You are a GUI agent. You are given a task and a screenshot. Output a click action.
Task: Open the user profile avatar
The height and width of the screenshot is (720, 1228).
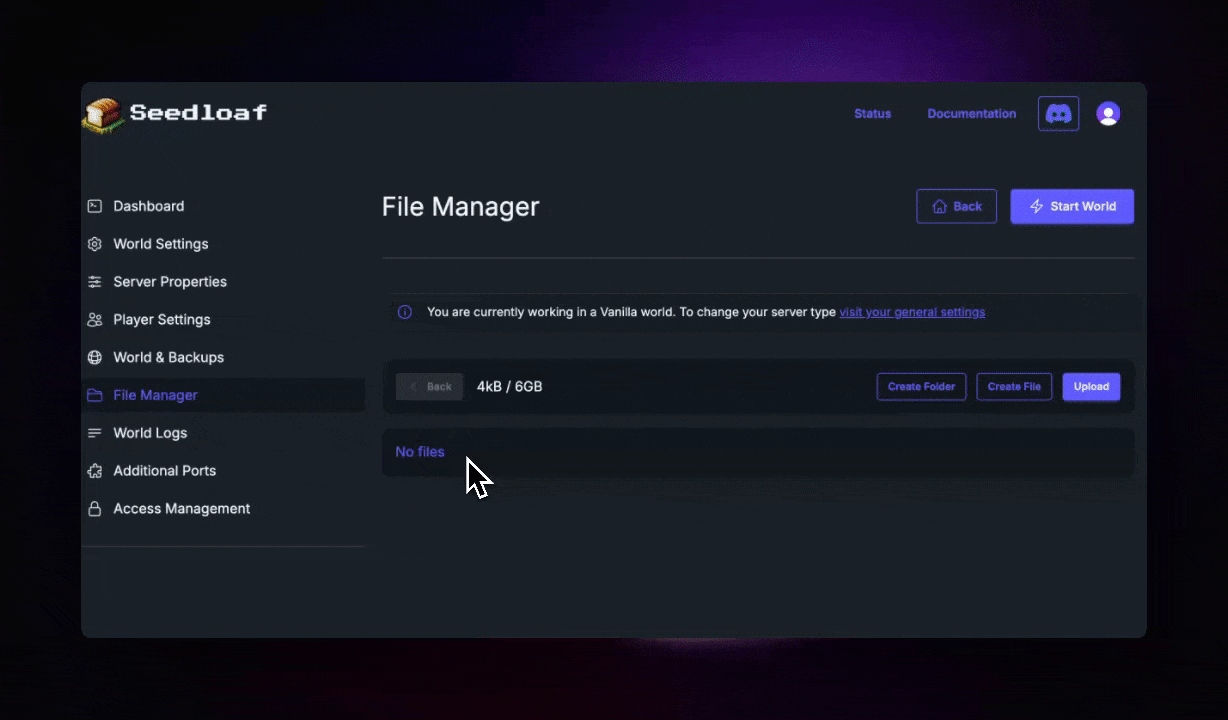pos(1108,114)
